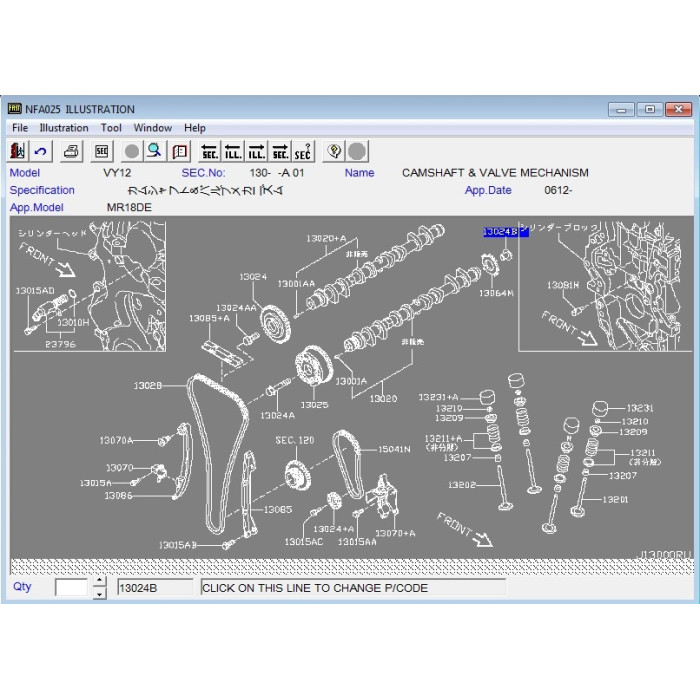Select part label 13085+A on diagram
This screenshot has width=700, height=700.
coord(209,318)
